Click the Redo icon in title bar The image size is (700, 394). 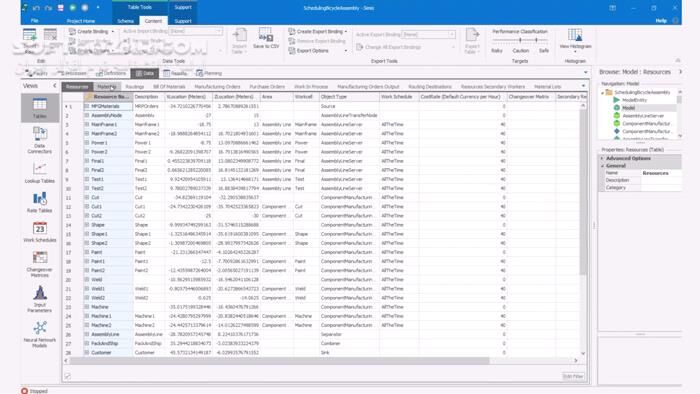point(48,8)
